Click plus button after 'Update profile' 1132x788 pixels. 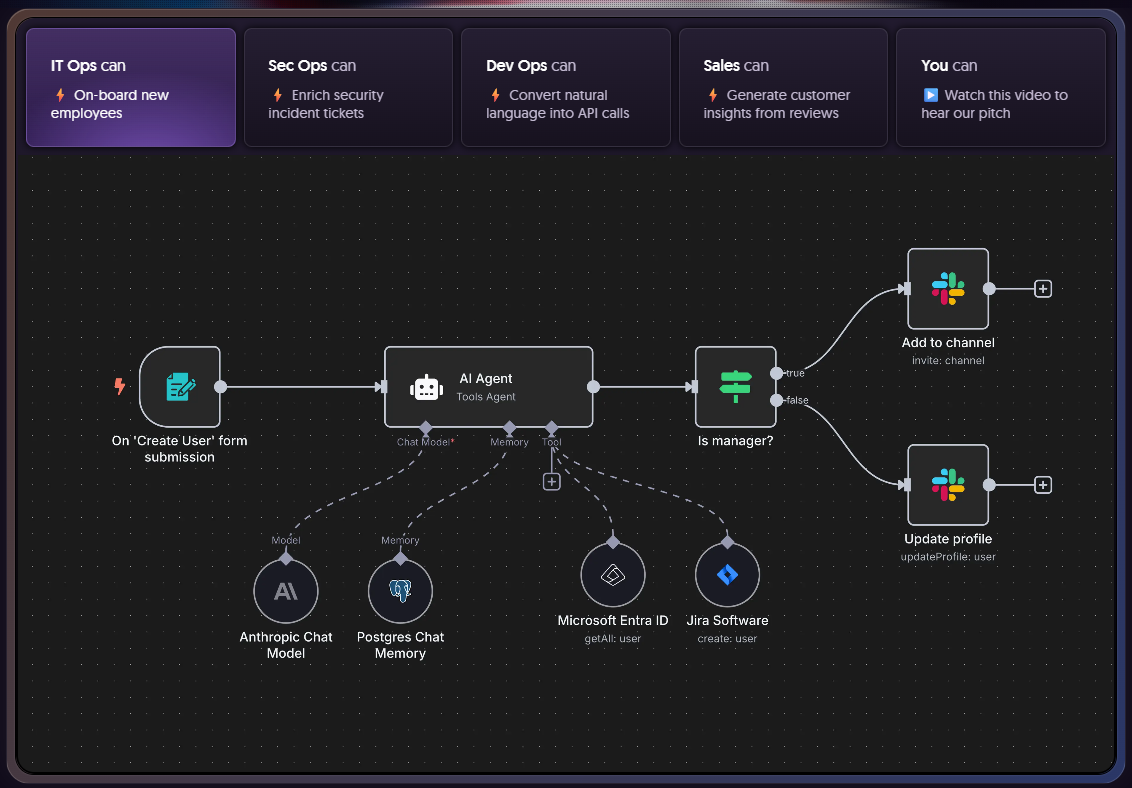(1043, 485)
